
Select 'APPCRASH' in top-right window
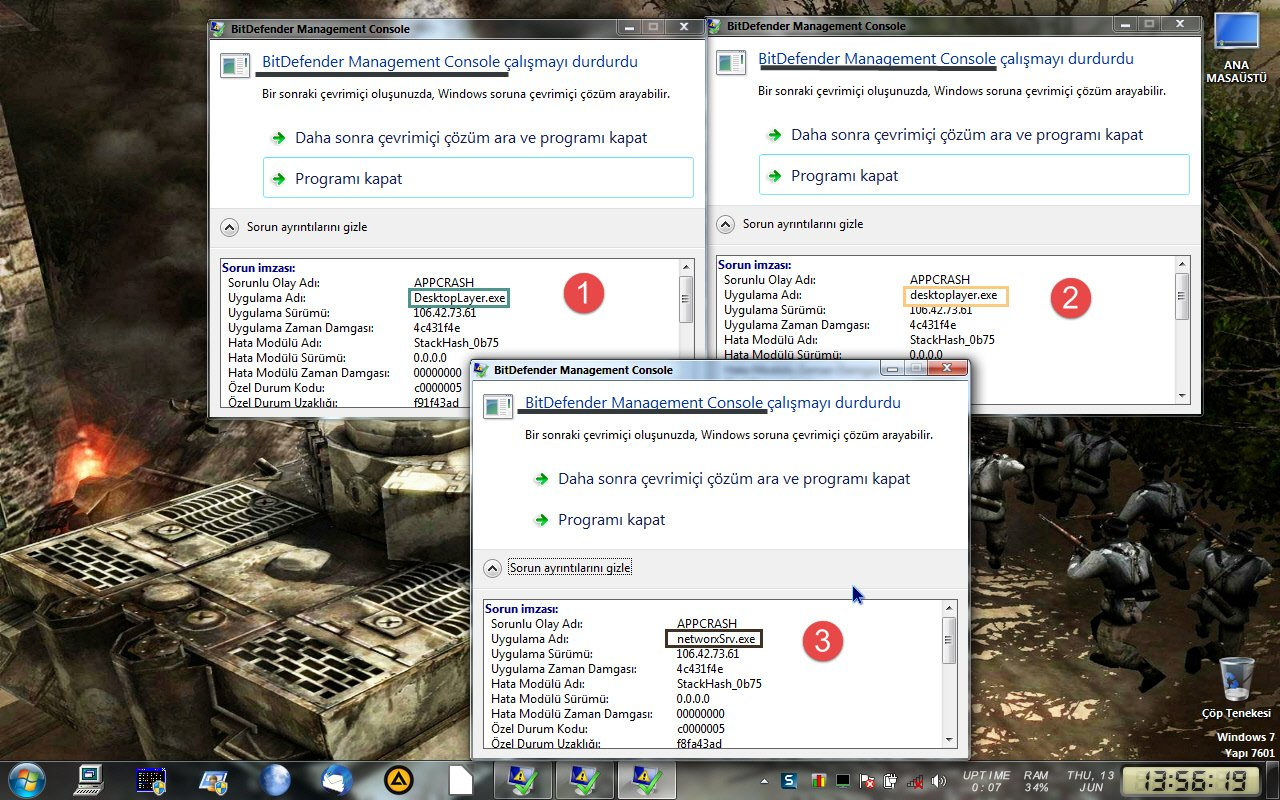pyautogui.click(x=940, y=280)
